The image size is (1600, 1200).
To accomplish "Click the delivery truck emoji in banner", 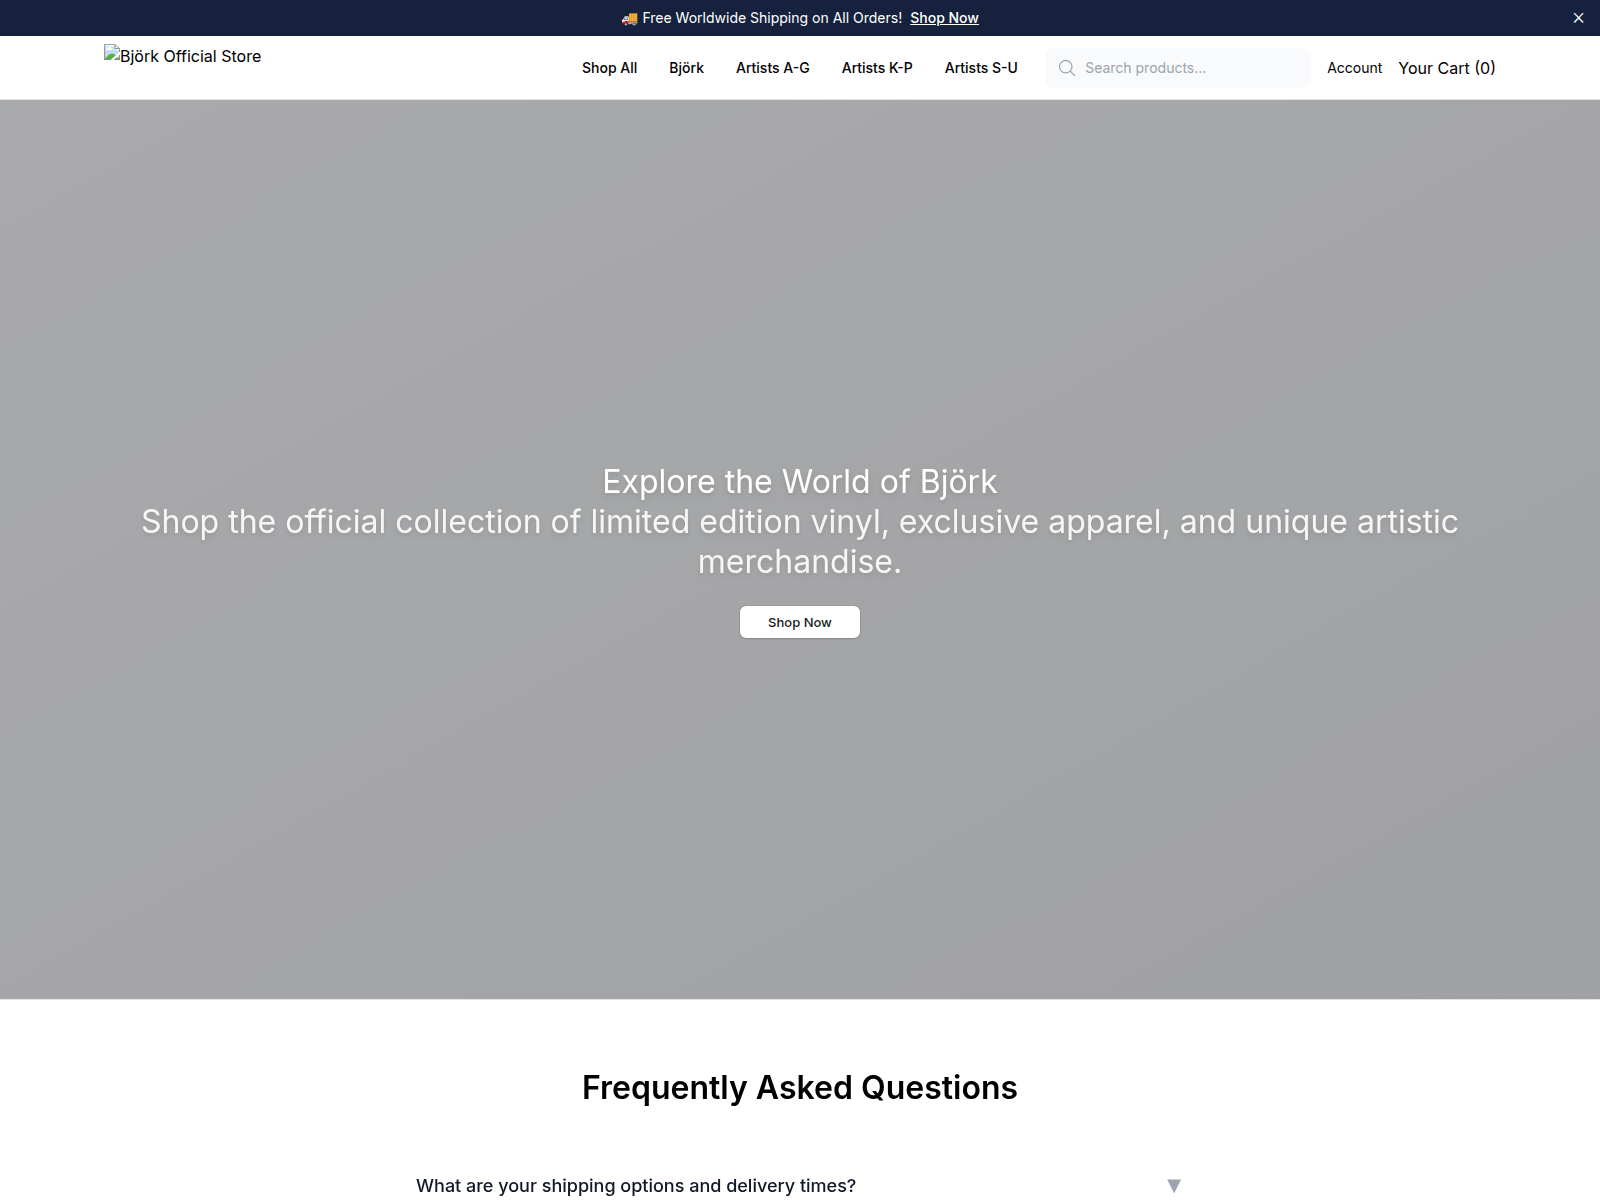I will pos(629,18).
